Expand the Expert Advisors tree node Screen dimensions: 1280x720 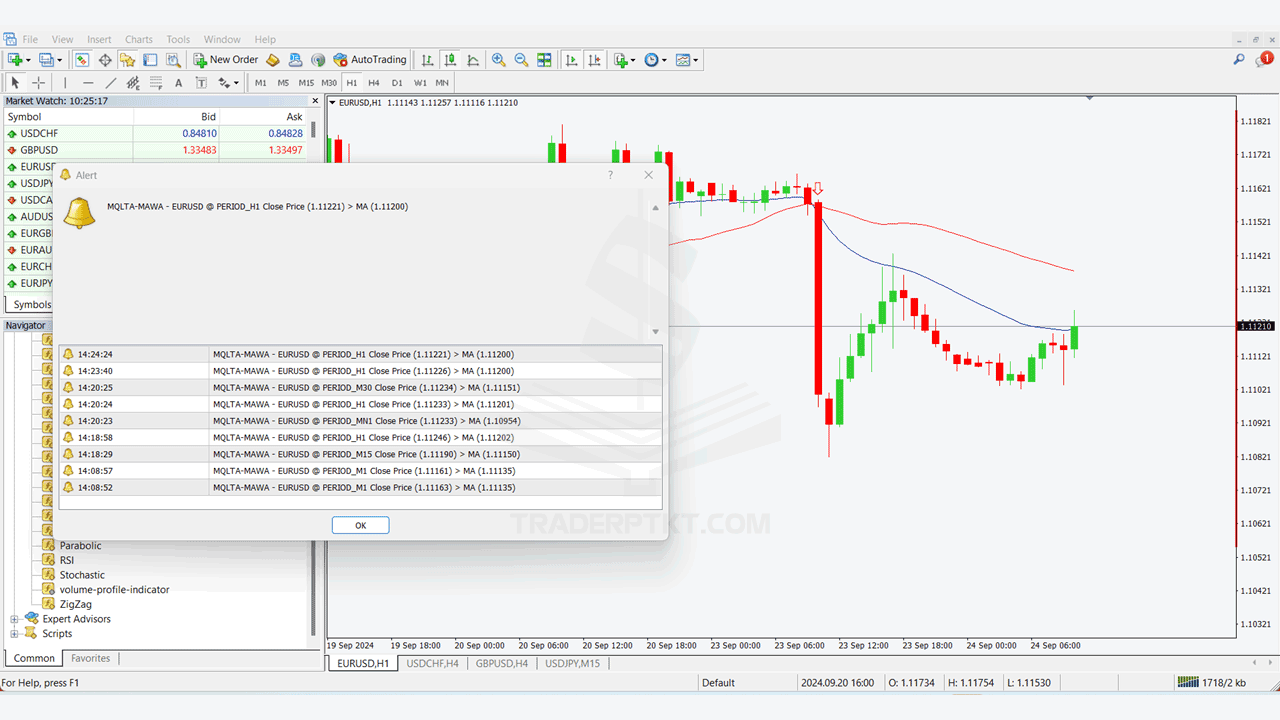[x=15, y=619]
